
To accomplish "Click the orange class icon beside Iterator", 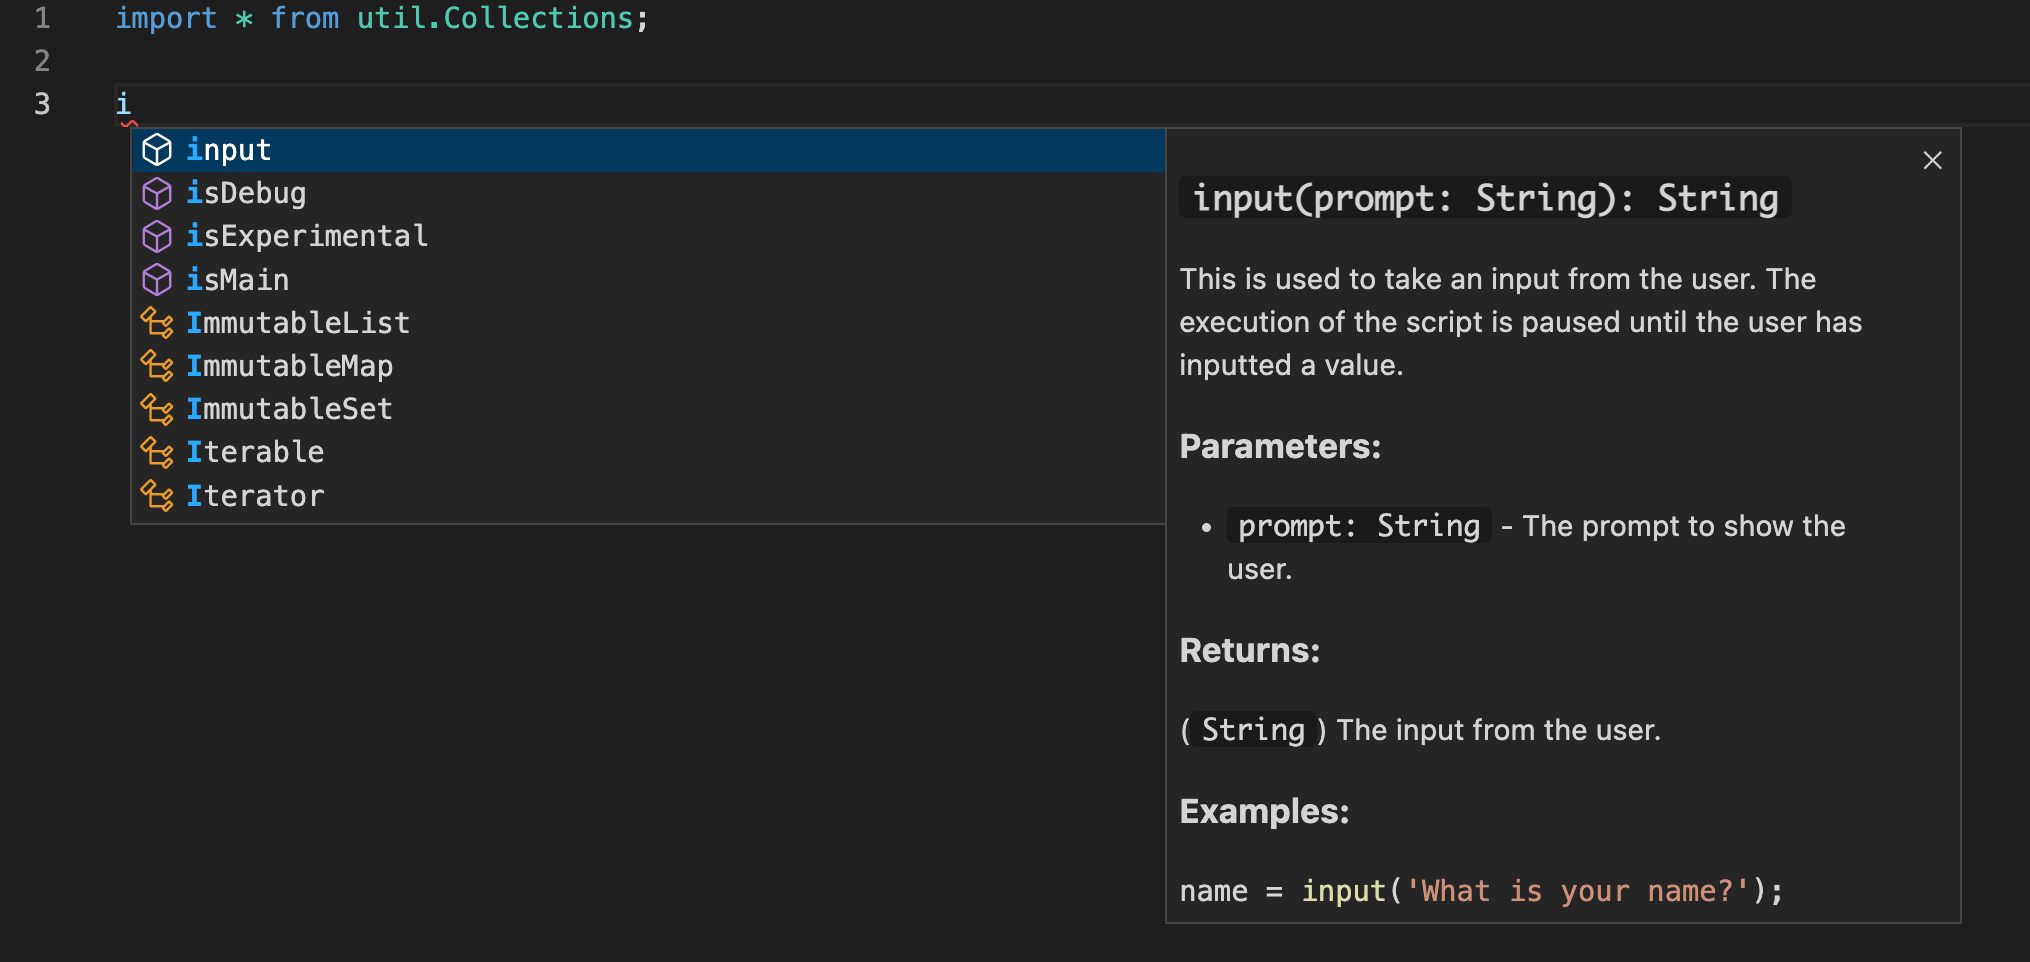I will click(157, 496).
